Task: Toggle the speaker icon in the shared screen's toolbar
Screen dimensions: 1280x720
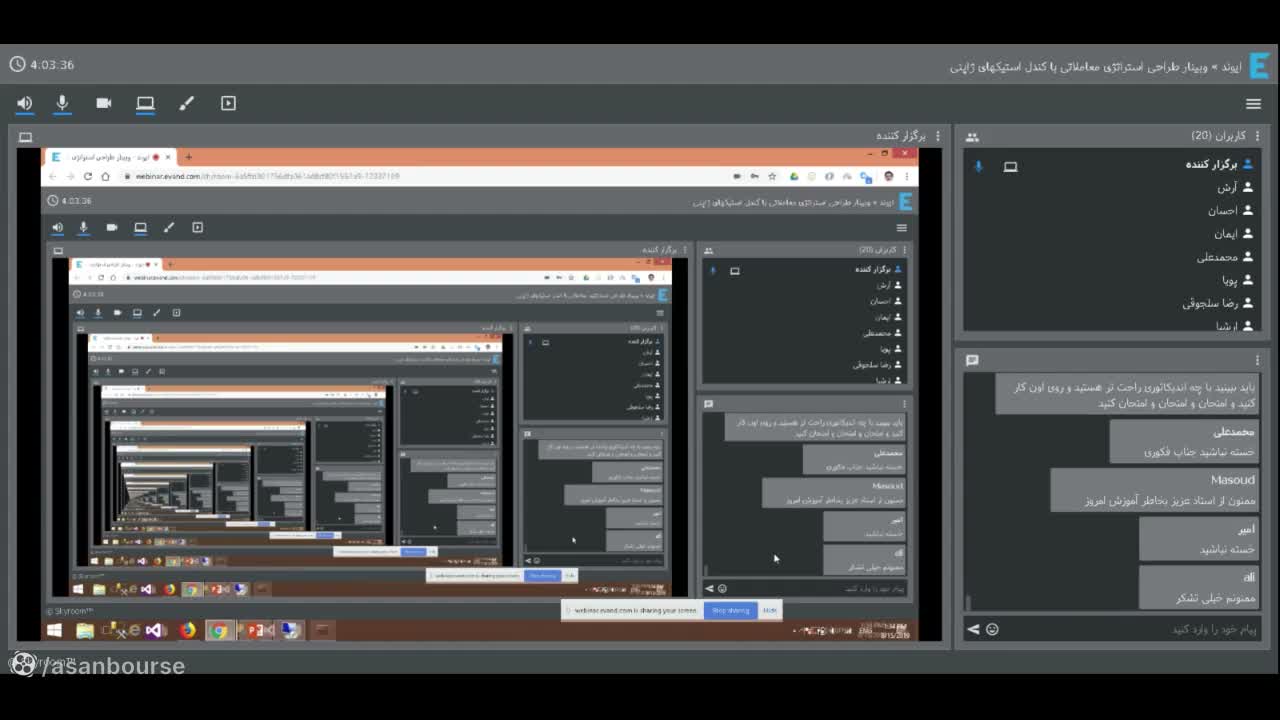Action: point(57,227)
